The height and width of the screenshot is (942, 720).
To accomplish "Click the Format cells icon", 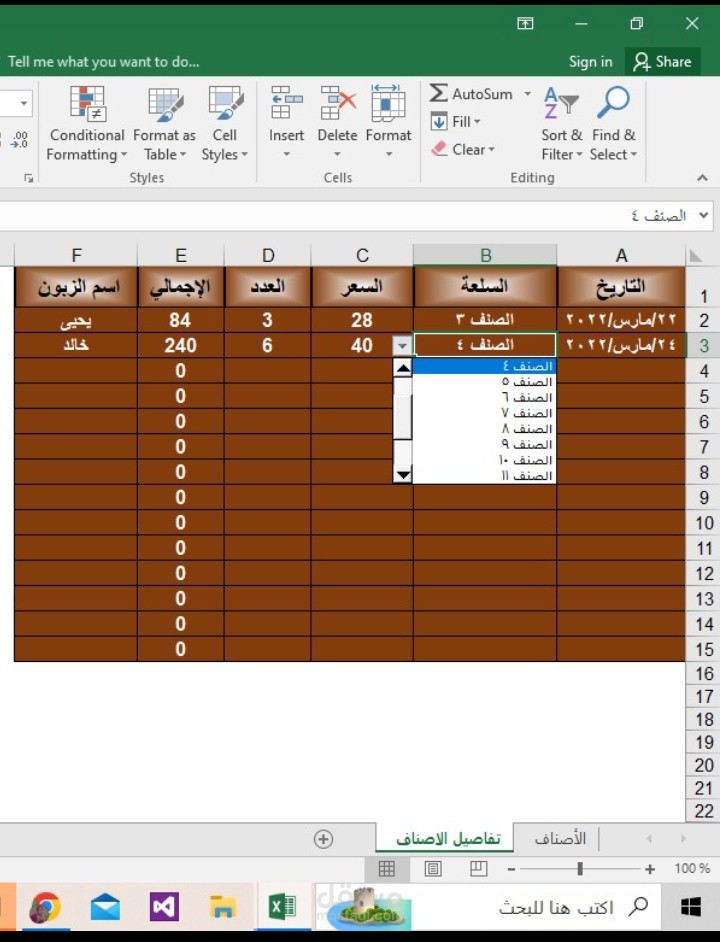I will tap(388, 103).
